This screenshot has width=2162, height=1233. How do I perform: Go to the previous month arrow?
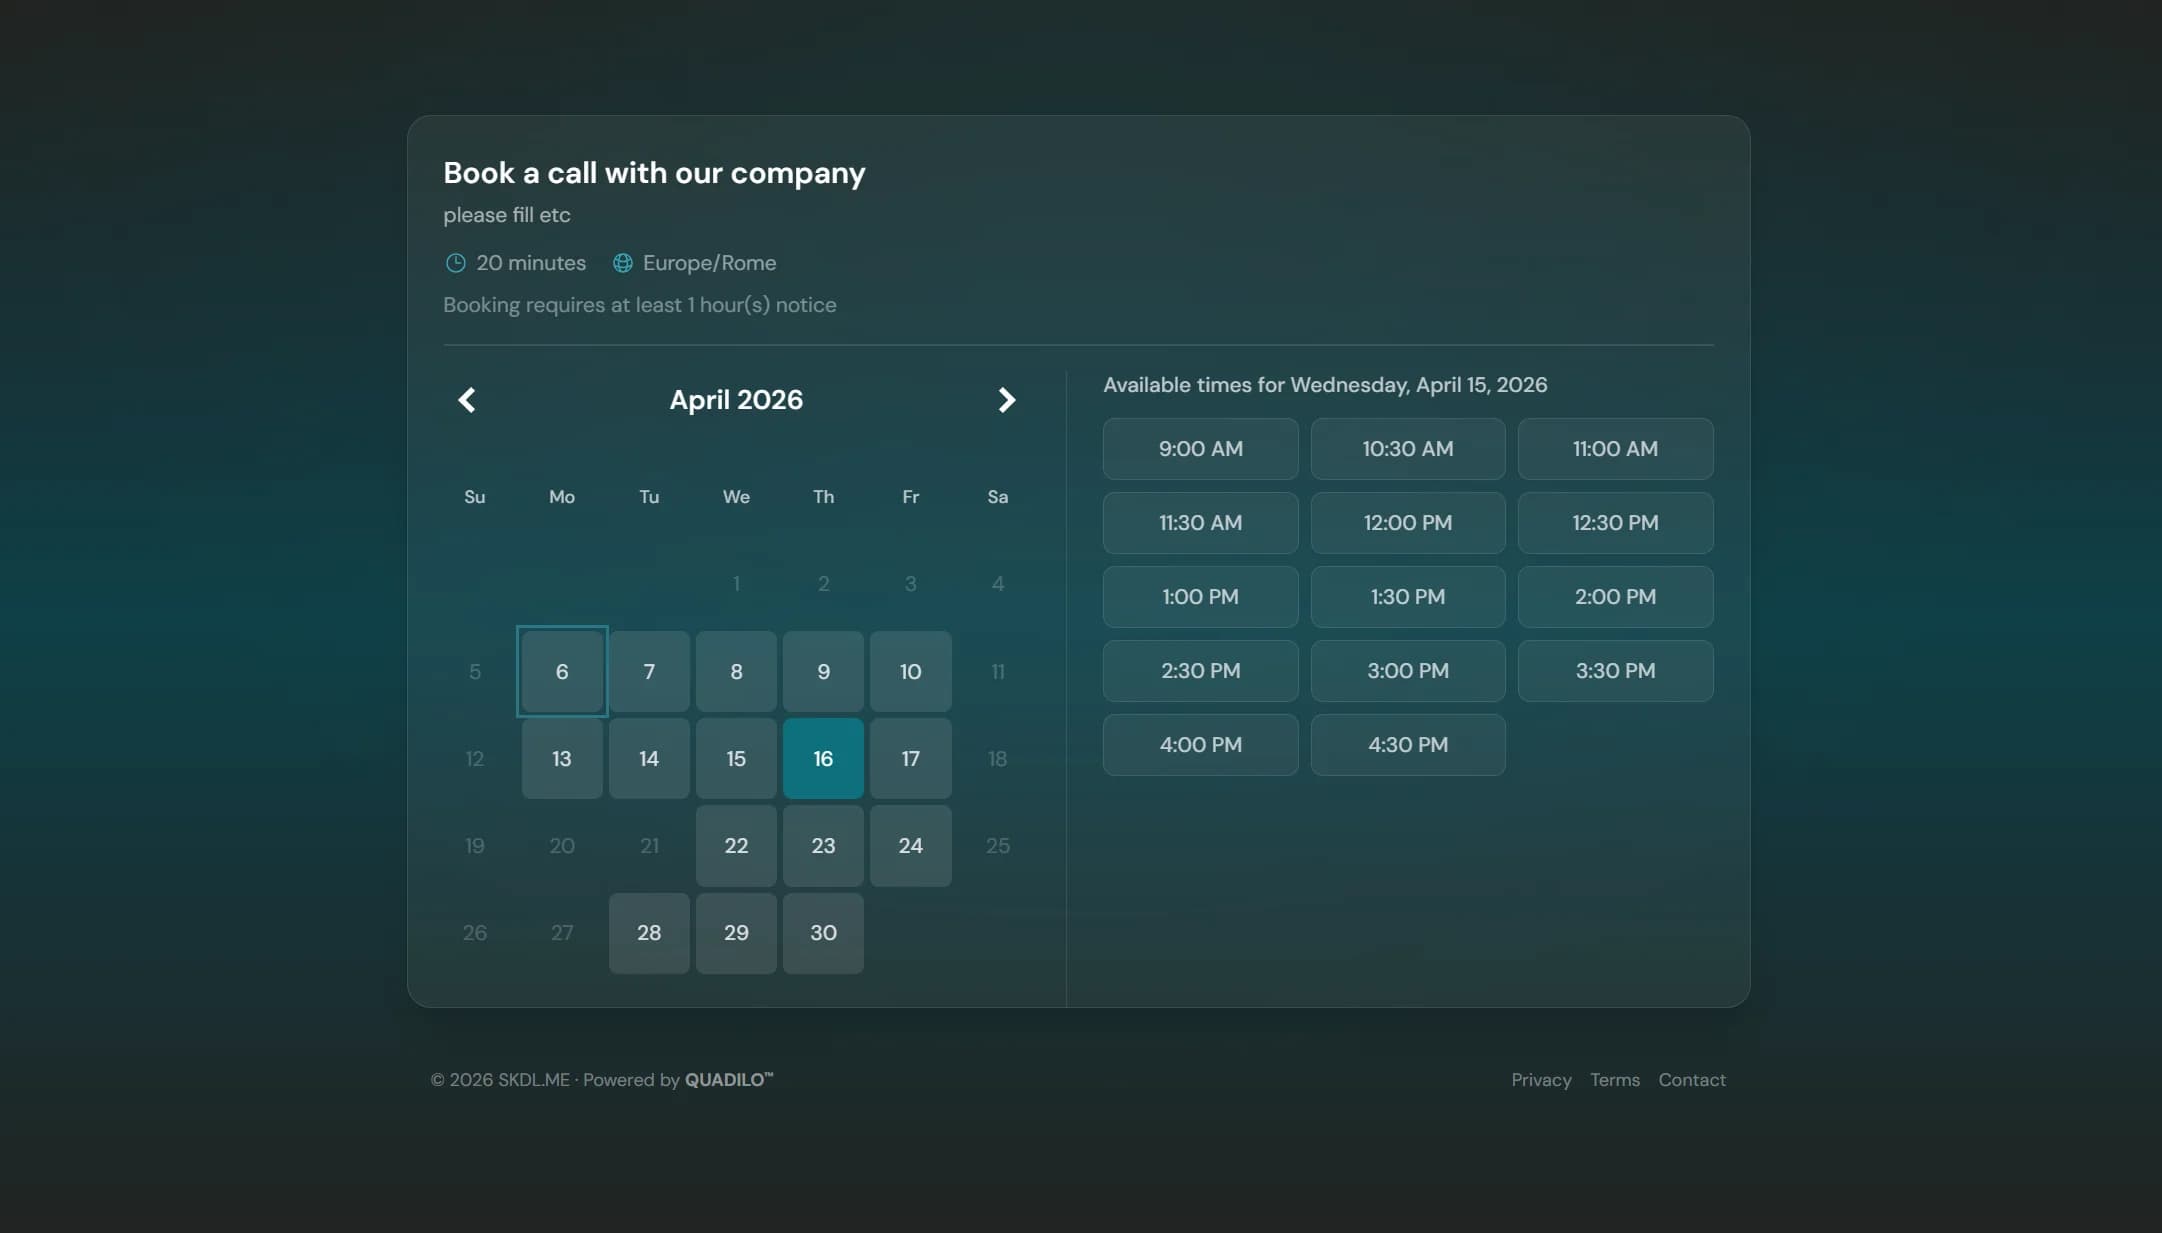tap(467, 400)
